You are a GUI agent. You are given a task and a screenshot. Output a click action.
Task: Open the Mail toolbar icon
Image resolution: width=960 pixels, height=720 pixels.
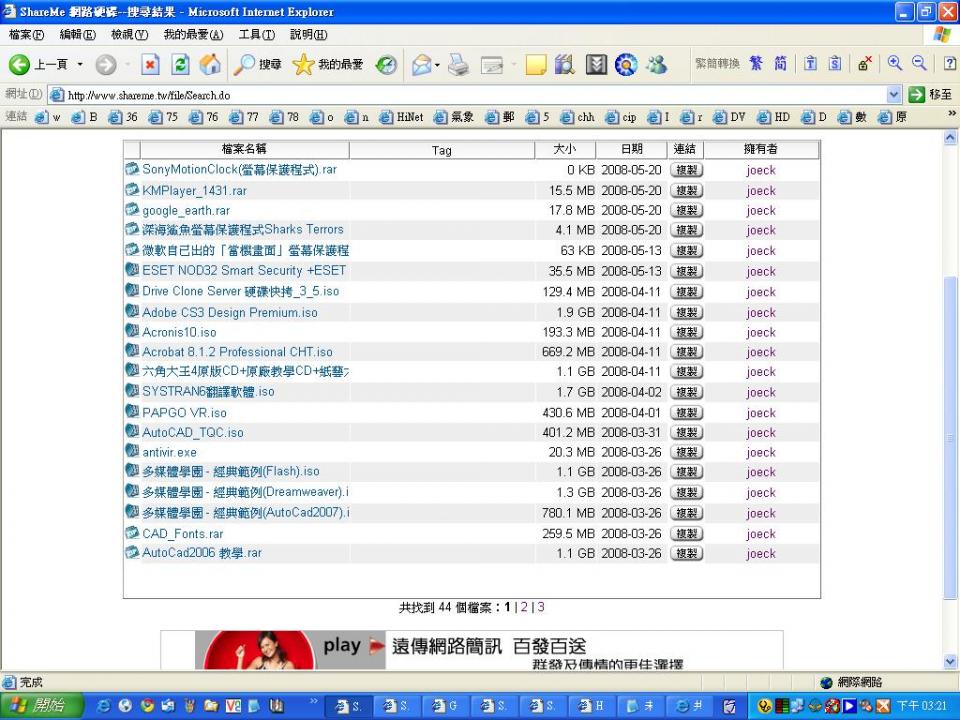point(421,64)
